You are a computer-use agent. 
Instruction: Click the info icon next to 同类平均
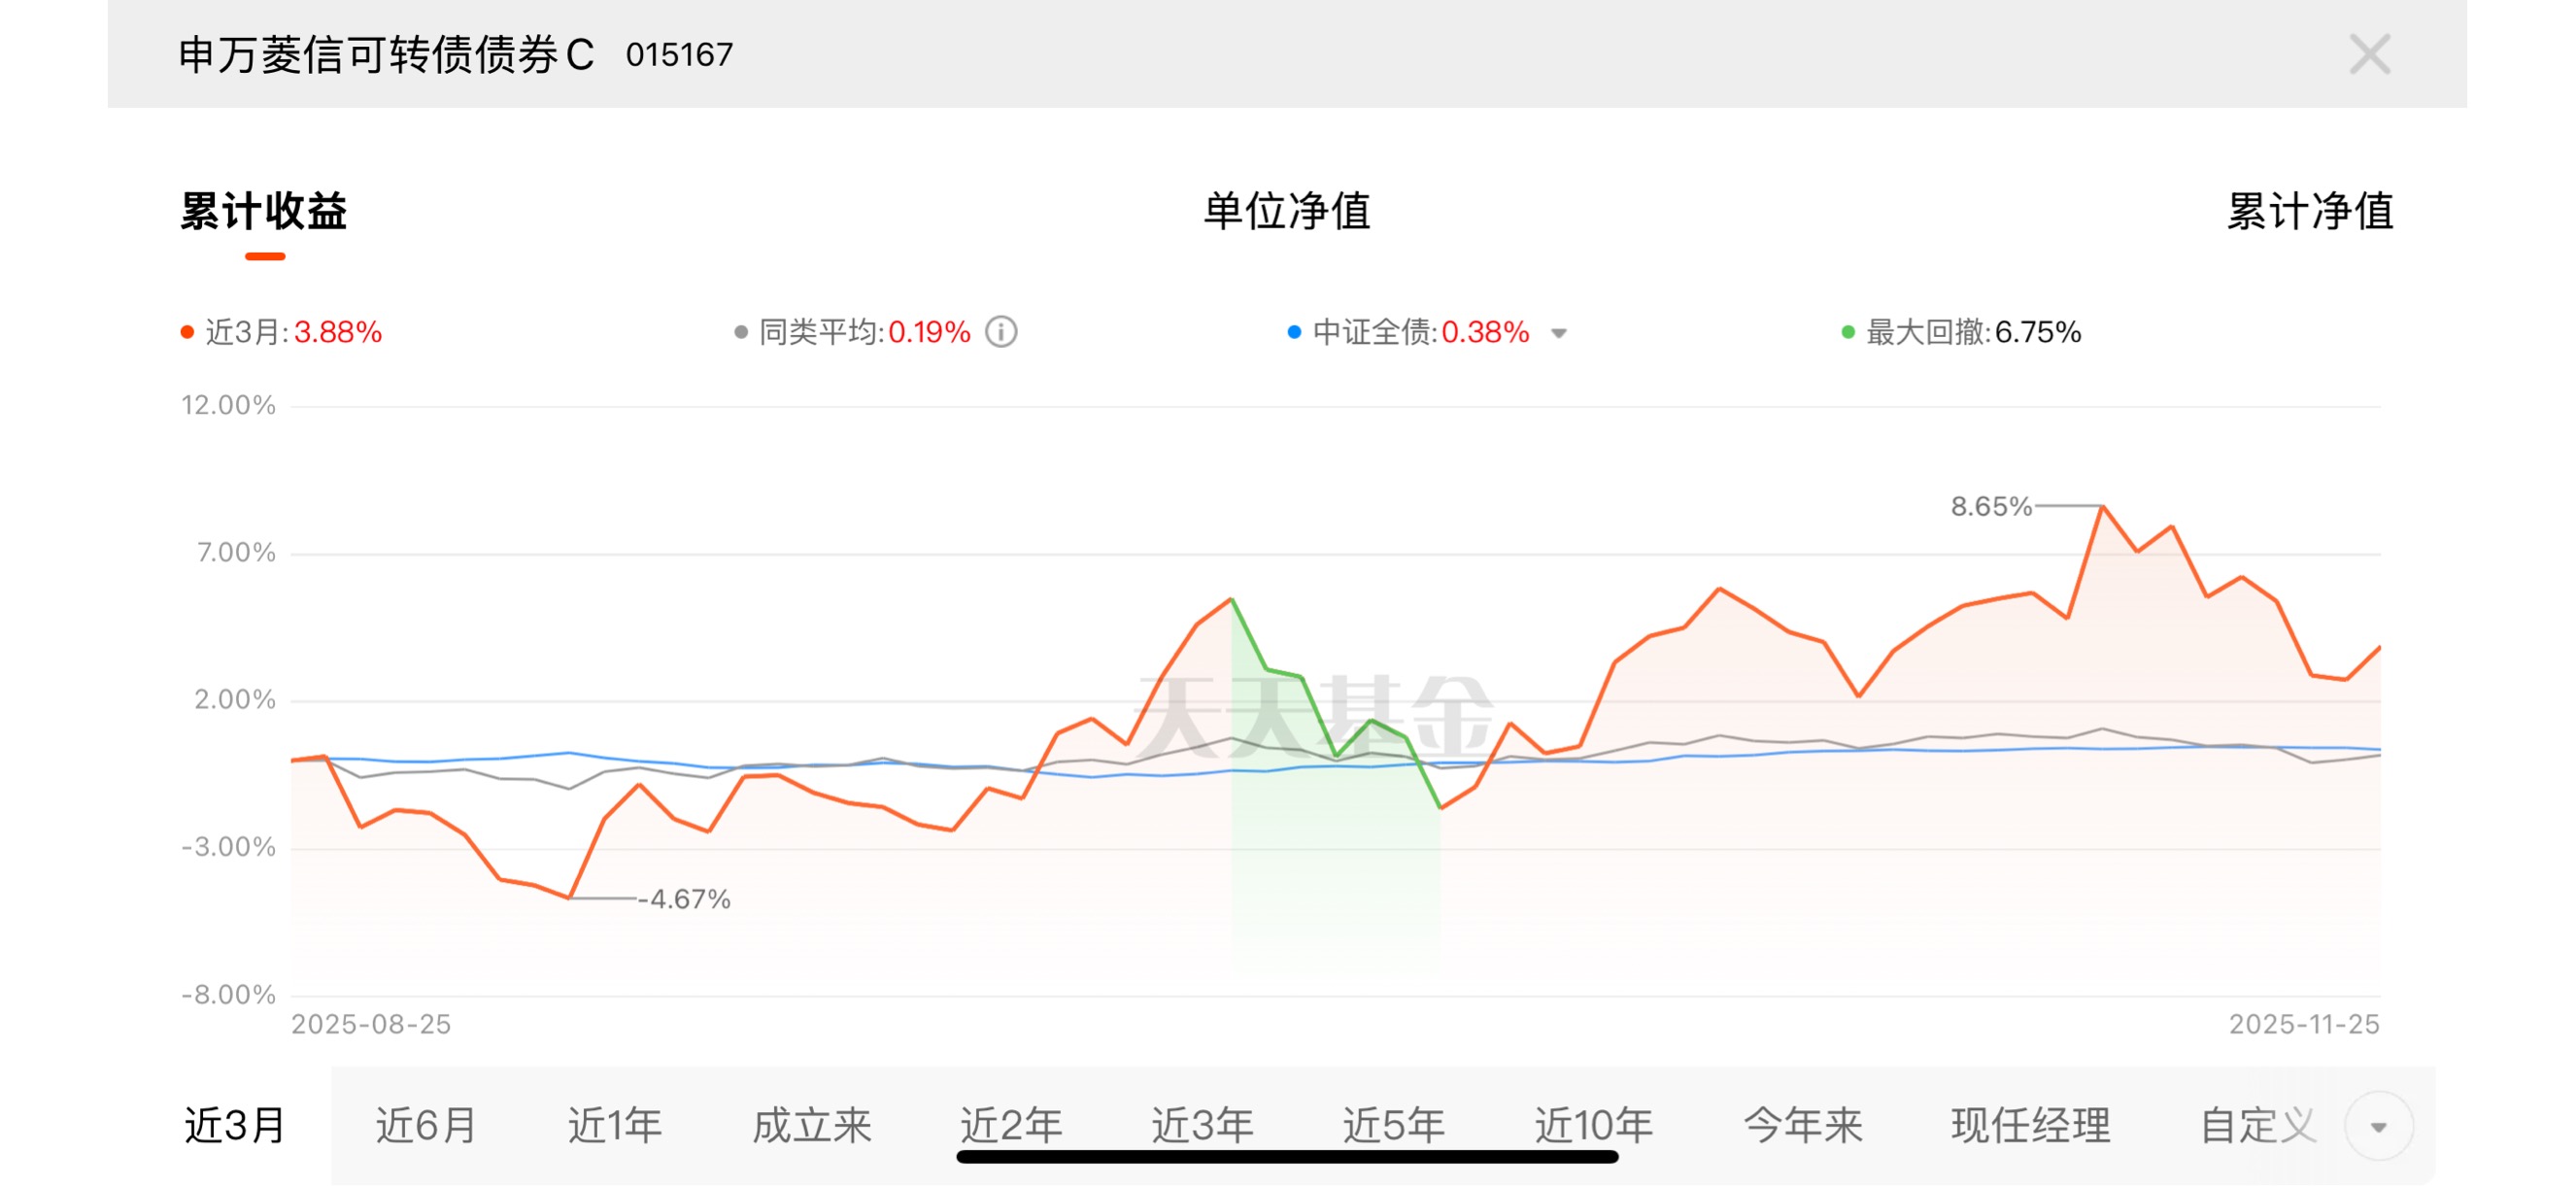click(1001, 332)
